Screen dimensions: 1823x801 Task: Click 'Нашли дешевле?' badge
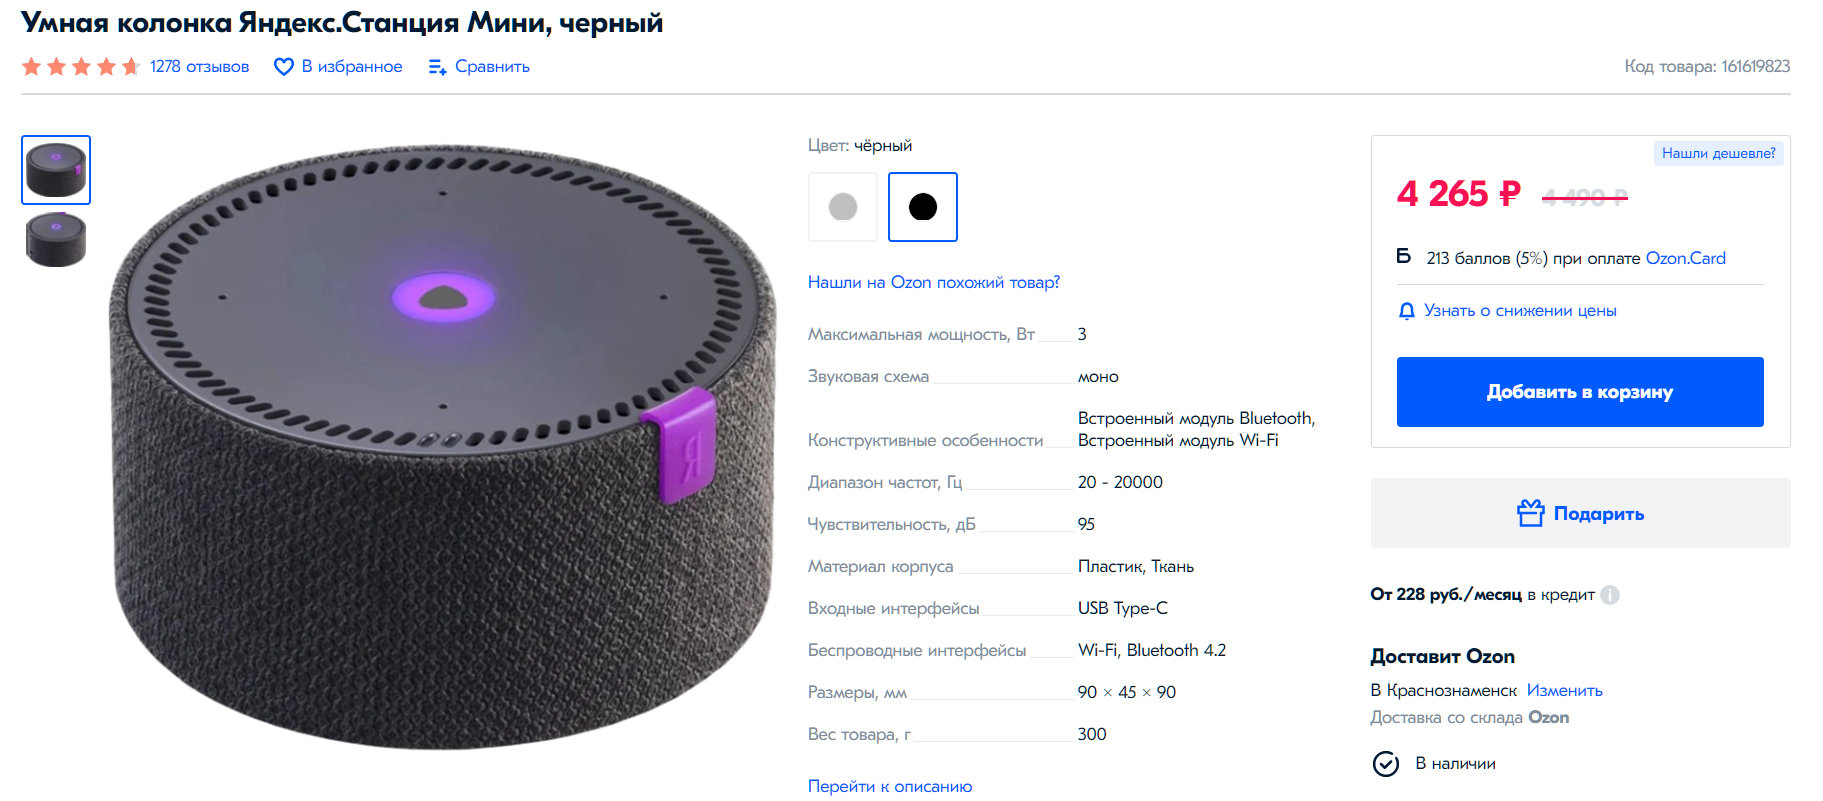point(1718,153)
